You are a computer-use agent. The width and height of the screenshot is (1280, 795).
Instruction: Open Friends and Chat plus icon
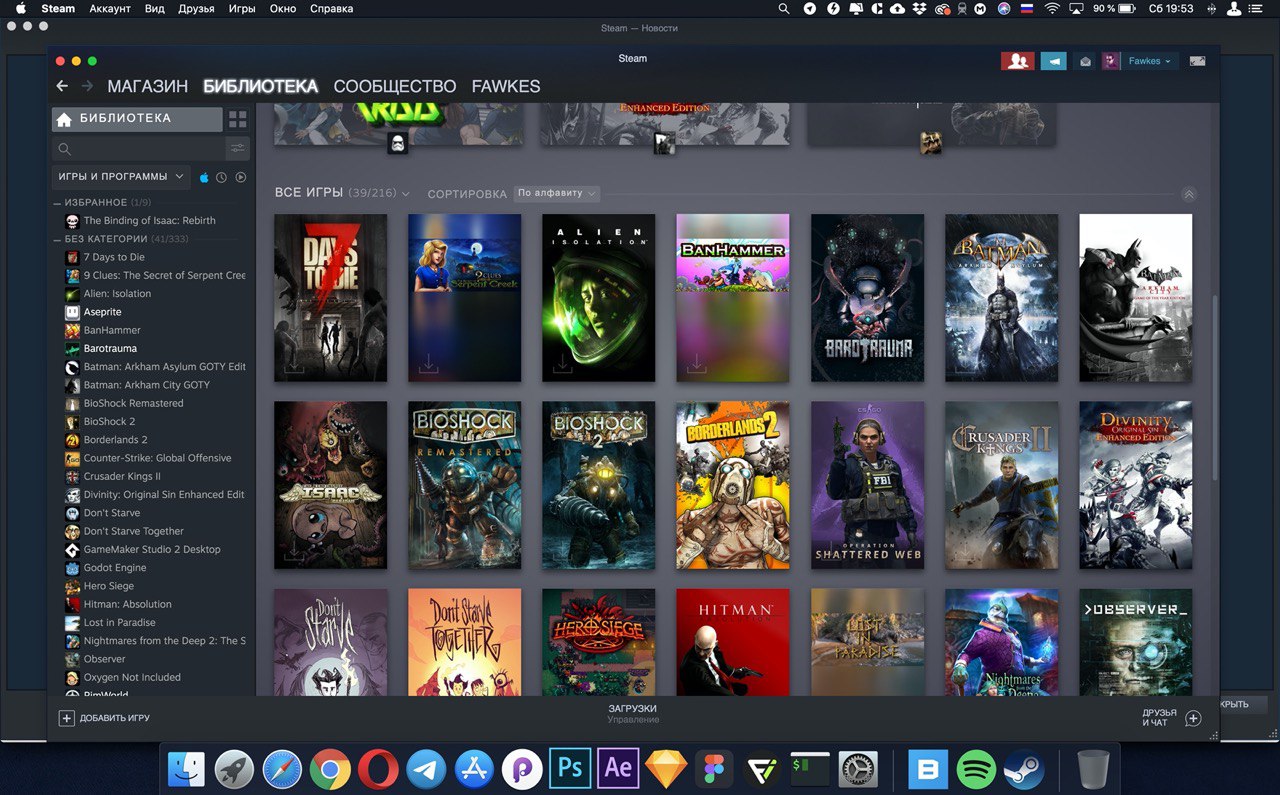(x=1193, y=718)
